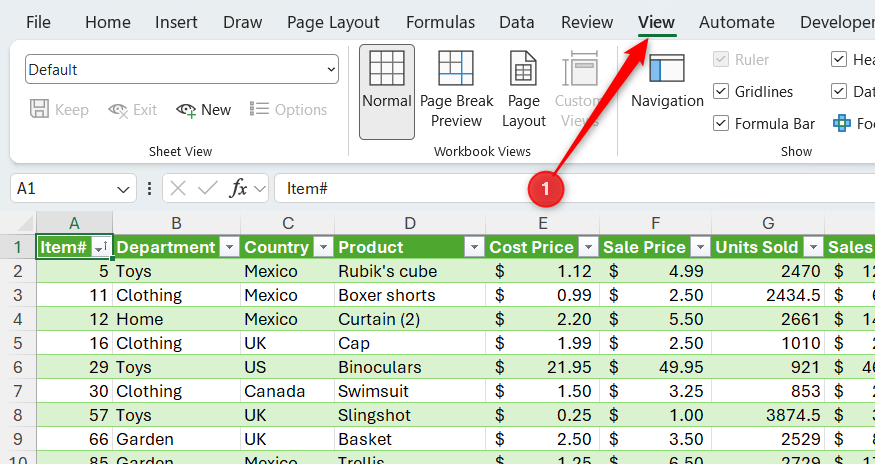Image resolution: width=875 pixels, height=464 pixels.
Task: Open the File menu
Action: coord(38,22)
